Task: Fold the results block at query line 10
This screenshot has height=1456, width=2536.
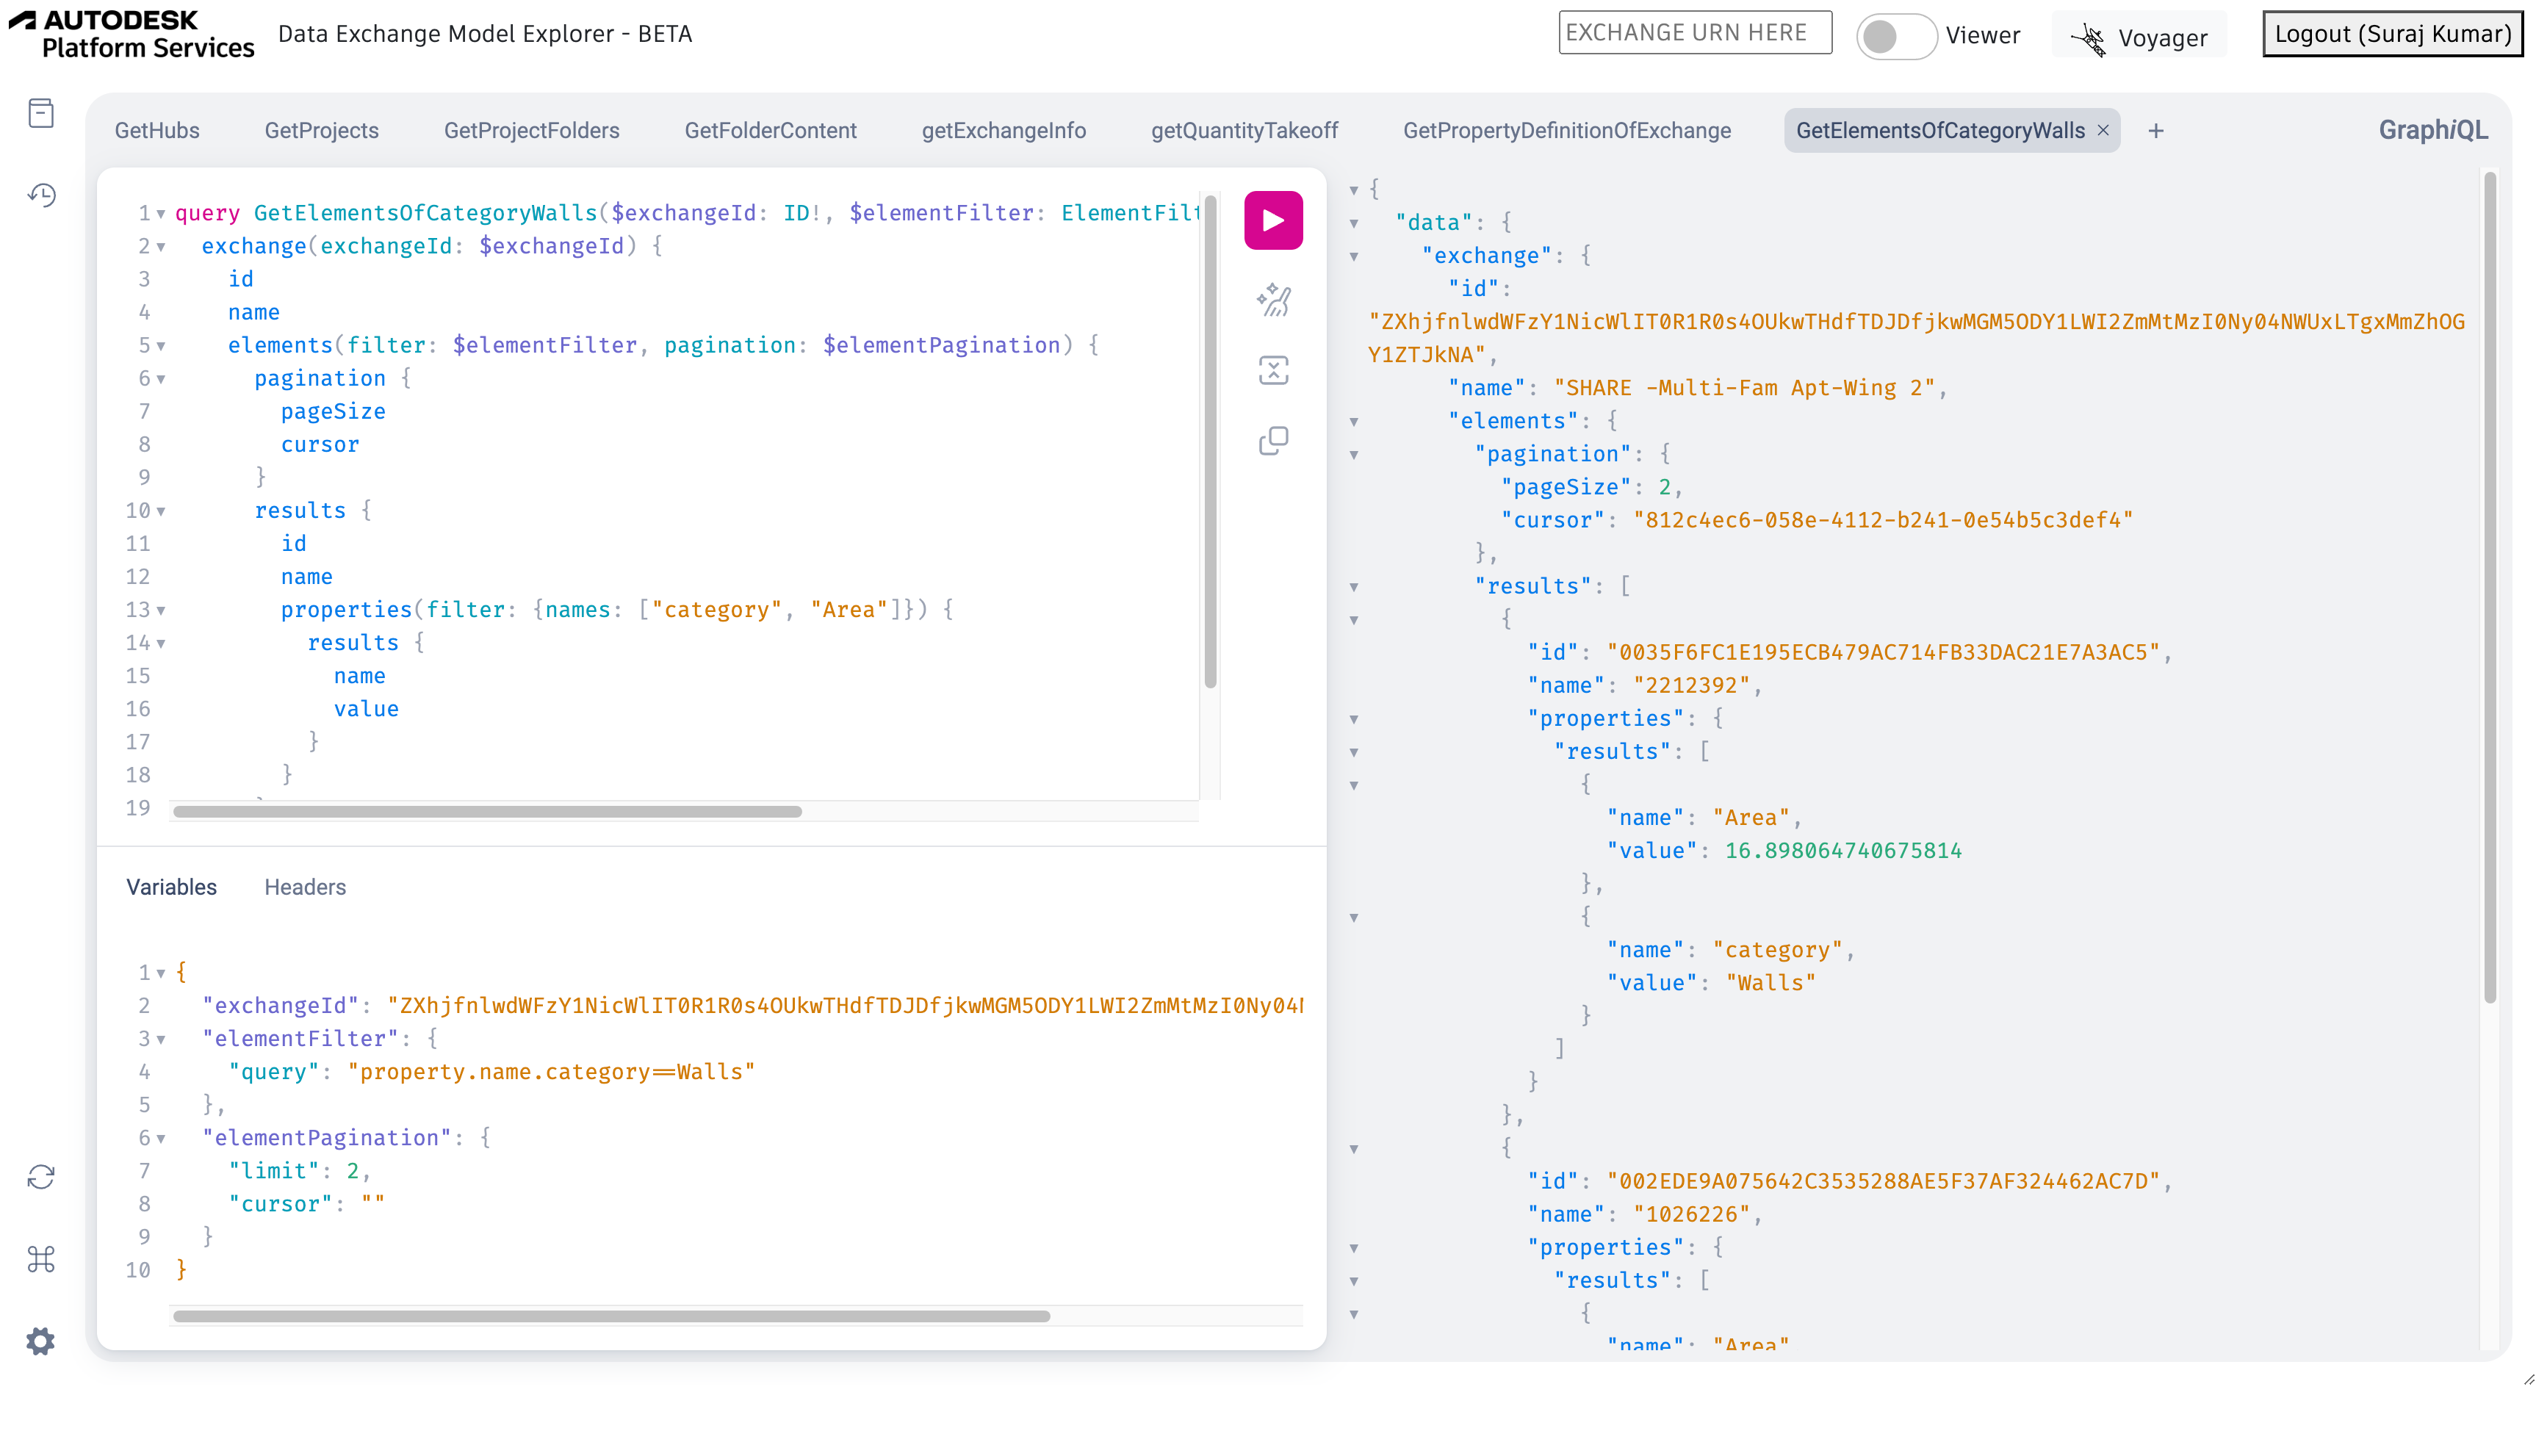Action: pyautogui.click(x=161, y=511)
